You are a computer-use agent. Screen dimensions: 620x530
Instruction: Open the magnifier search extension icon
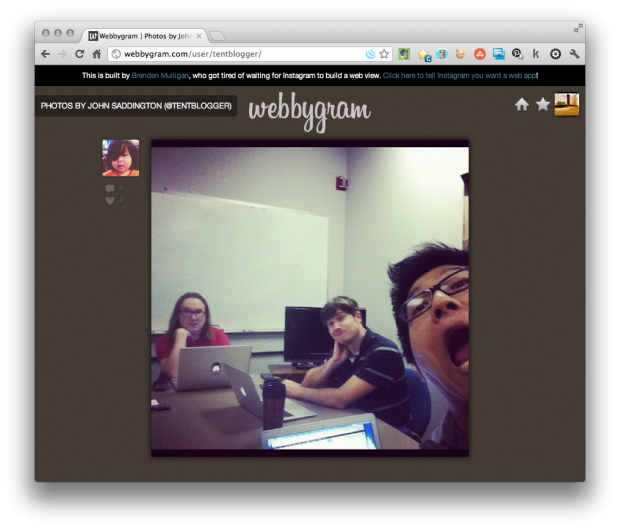pos(517,54)
